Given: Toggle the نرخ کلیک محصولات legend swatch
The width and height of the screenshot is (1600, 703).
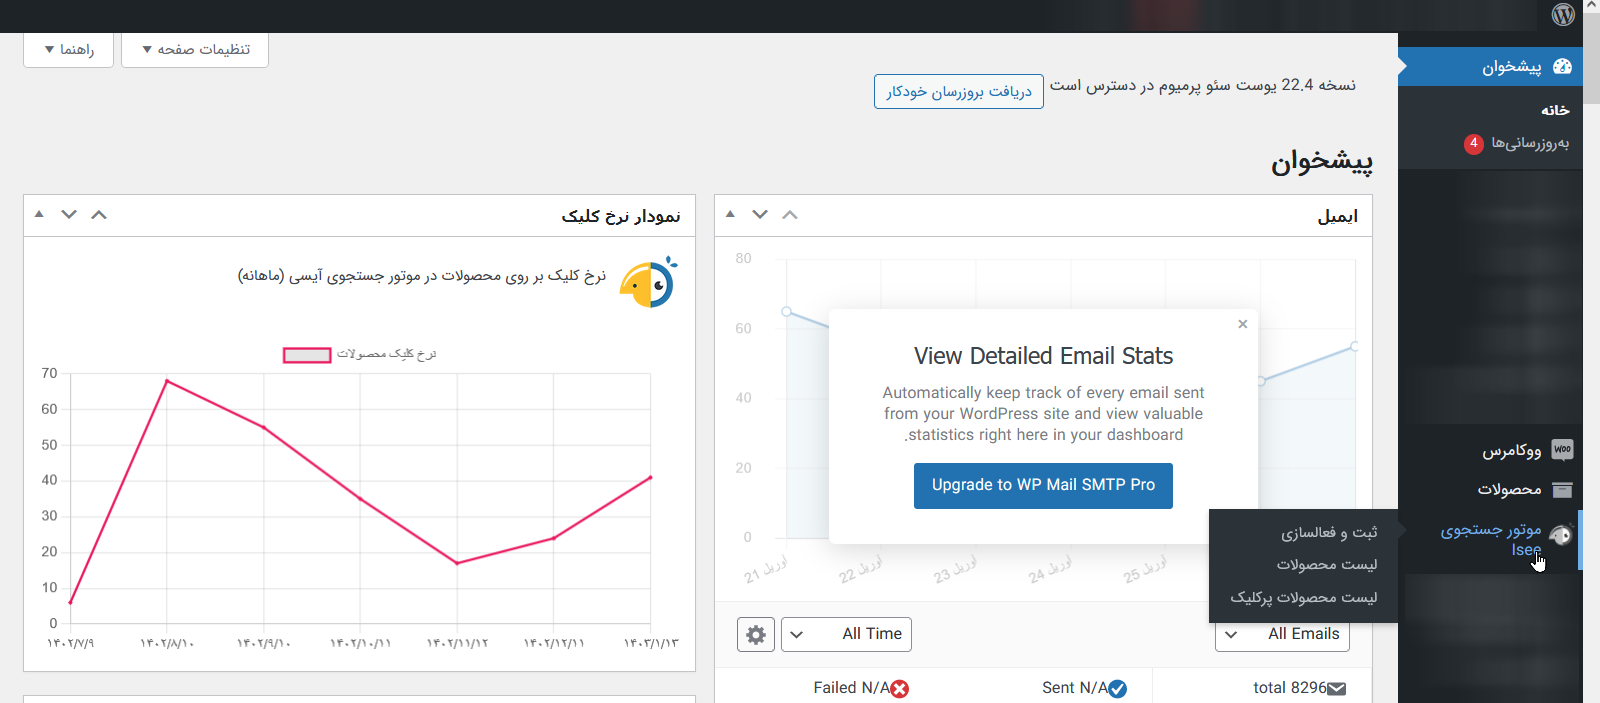Looking at the screenshot, I should (307, 355).
